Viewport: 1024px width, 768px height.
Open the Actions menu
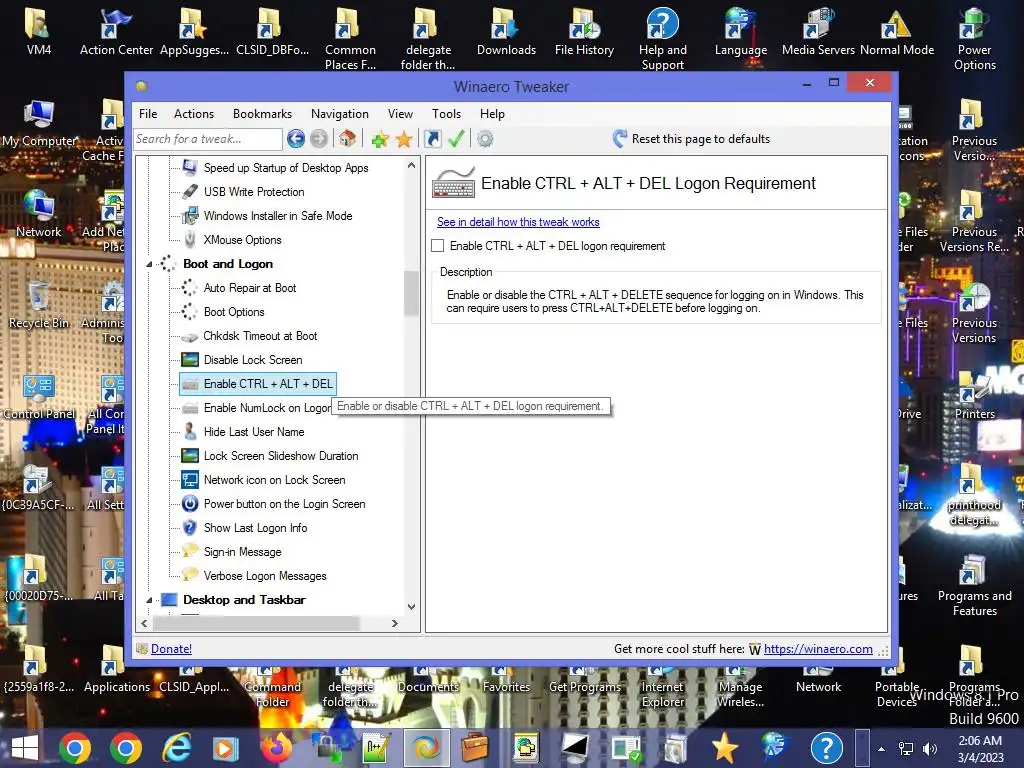(194, 114)
